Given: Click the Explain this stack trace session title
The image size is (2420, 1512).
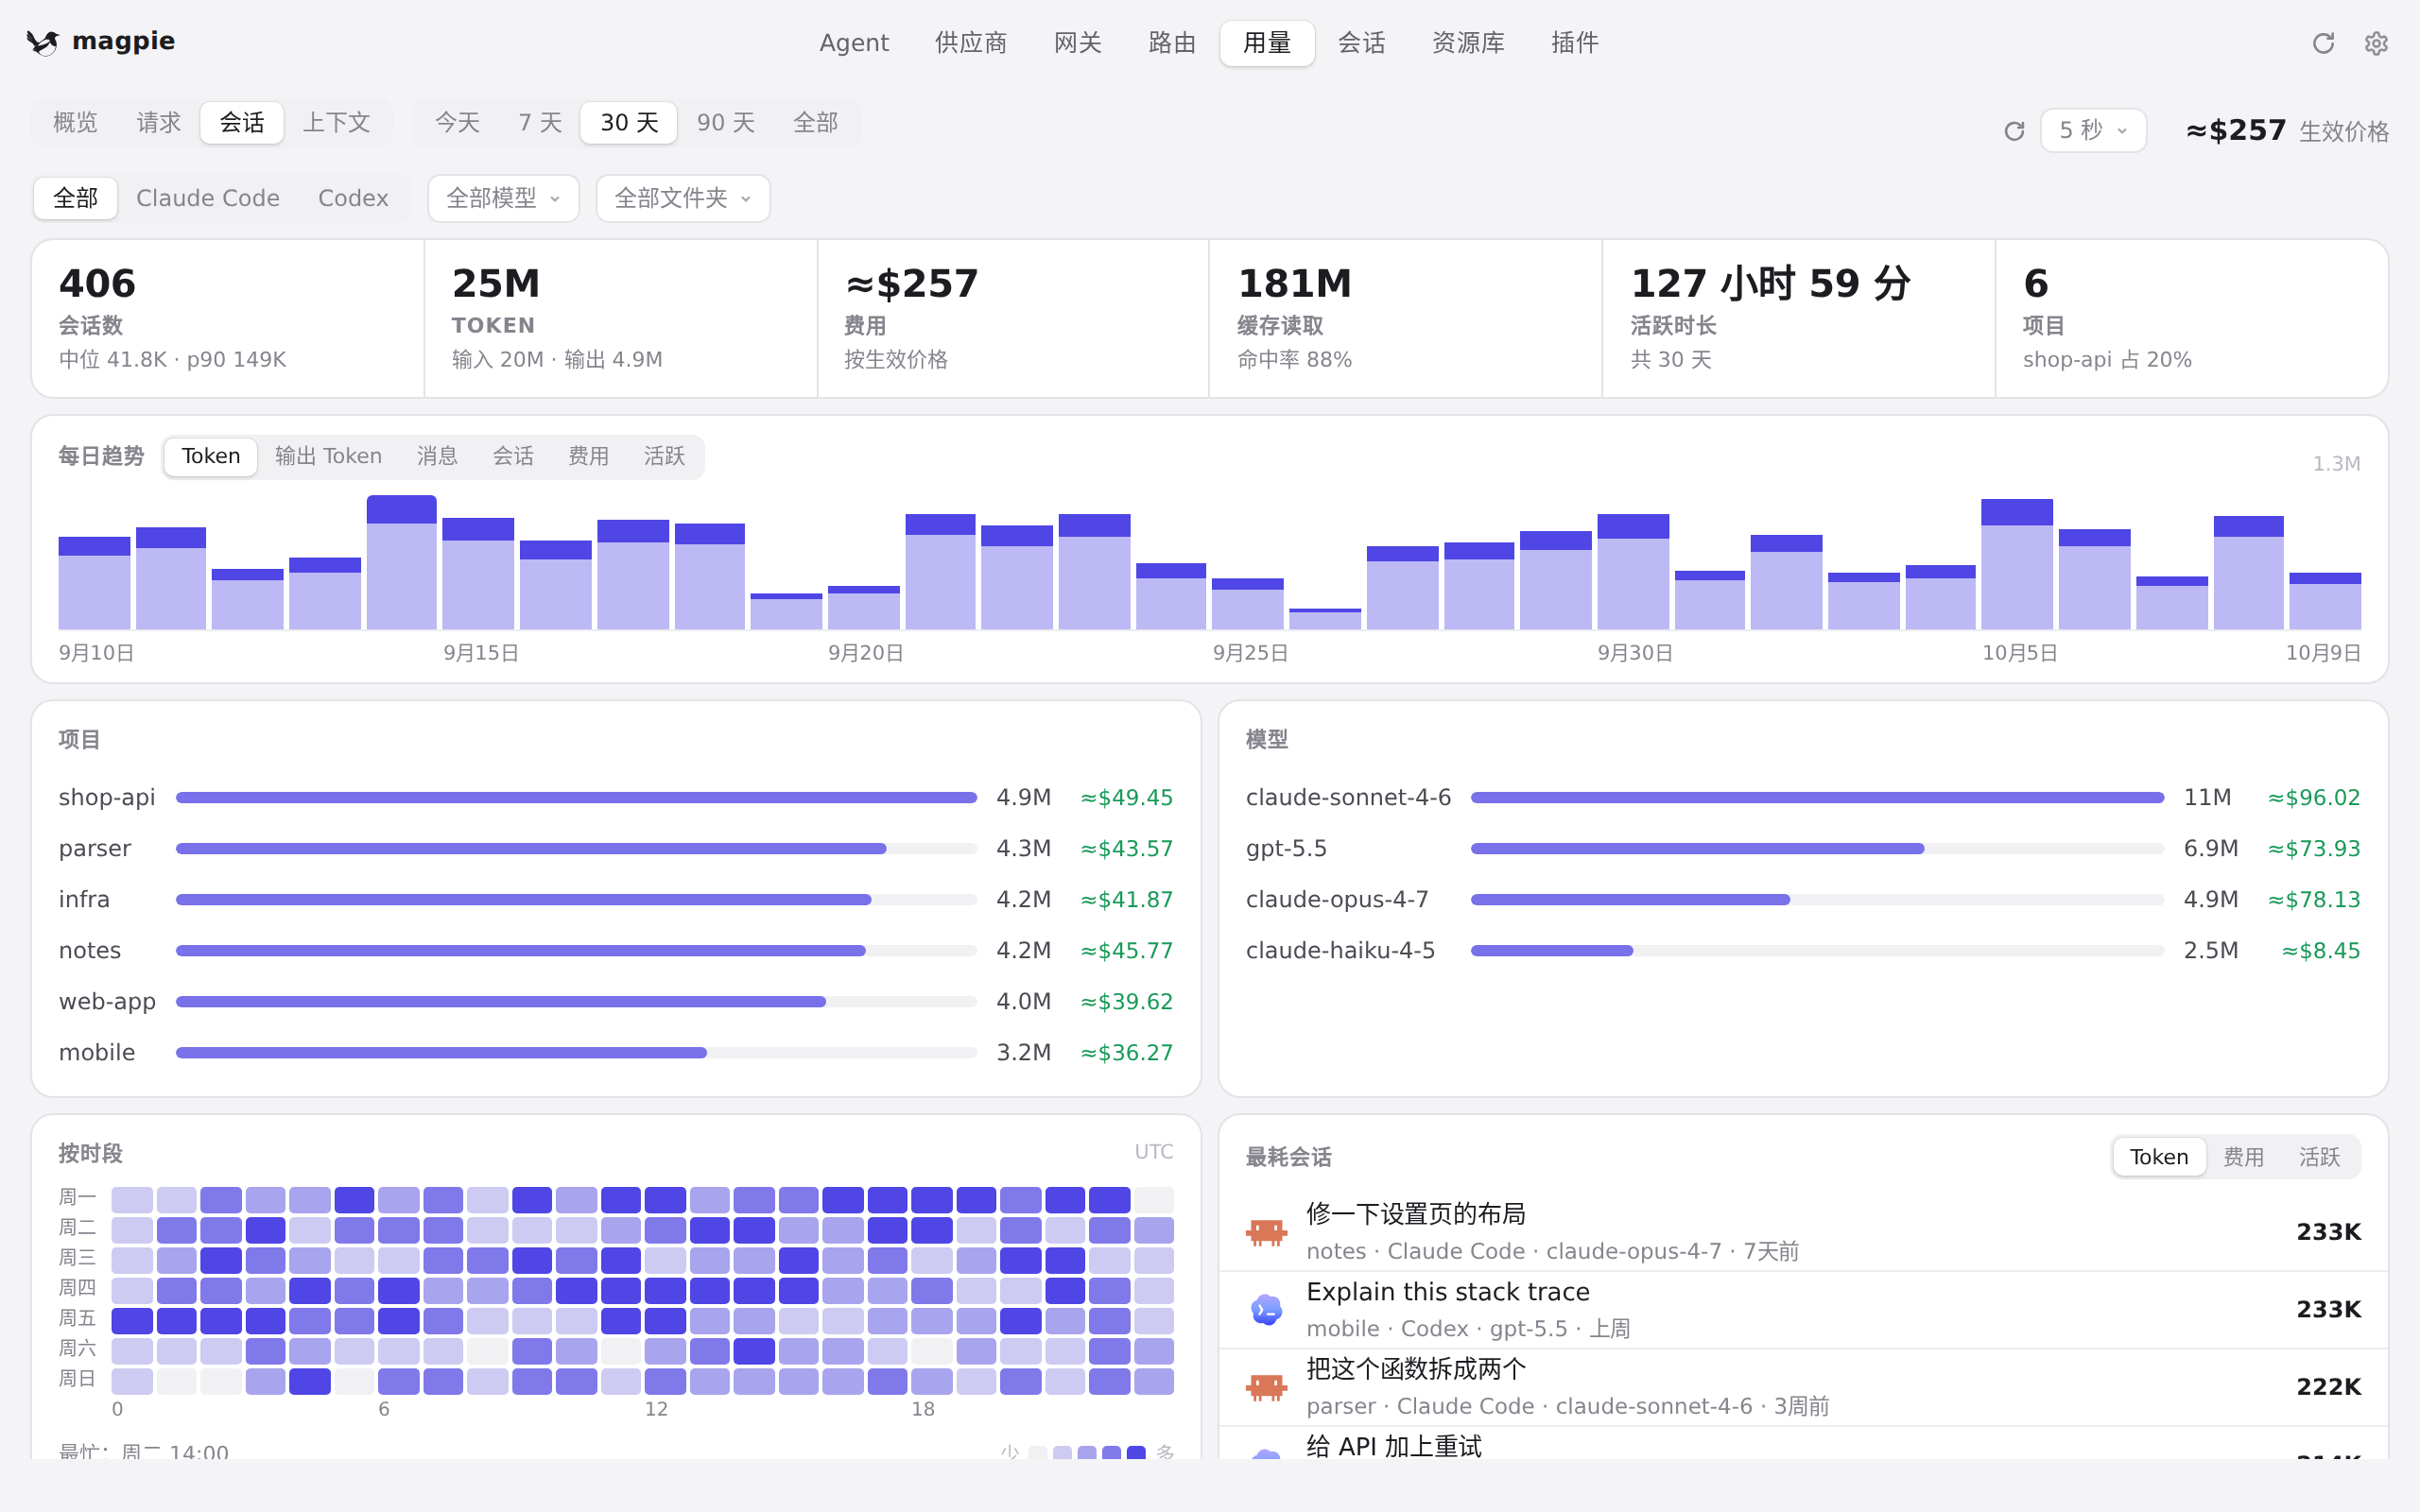Looking at the screenshot, I should pyautogui.click(x=1447, y=1292).
